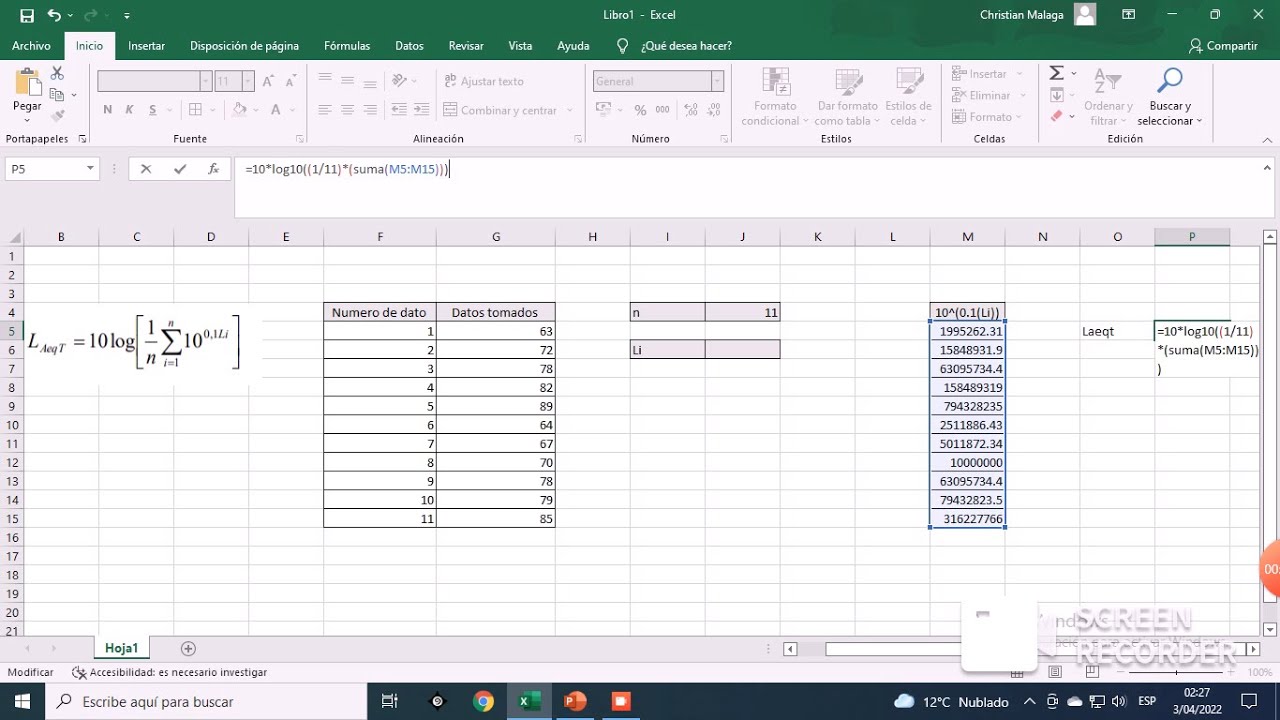Click the Pegar clipboard icon
This screenshot has height=720, width=1280.
pyautogui.click(x=27, y=84)
